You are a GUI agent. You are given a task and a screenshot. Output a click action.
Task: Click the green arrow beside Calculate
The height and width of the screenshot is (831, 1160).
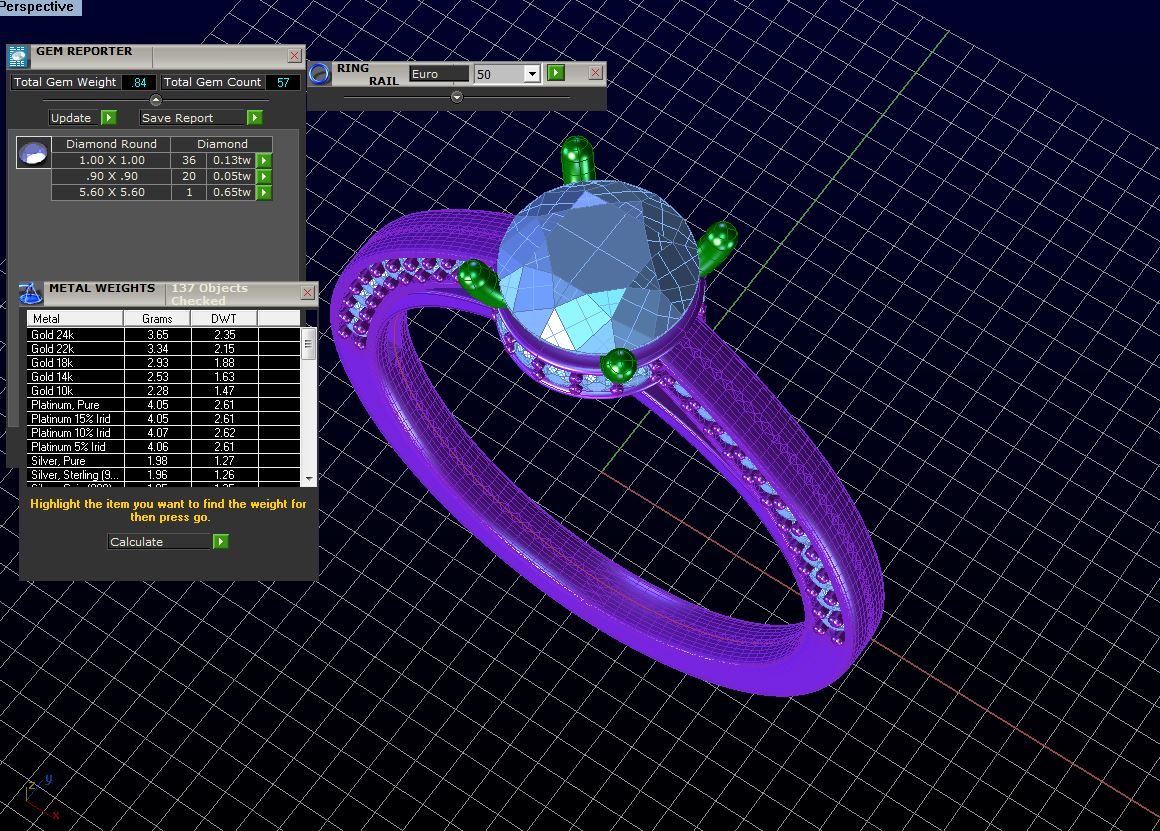pos(220,542)
